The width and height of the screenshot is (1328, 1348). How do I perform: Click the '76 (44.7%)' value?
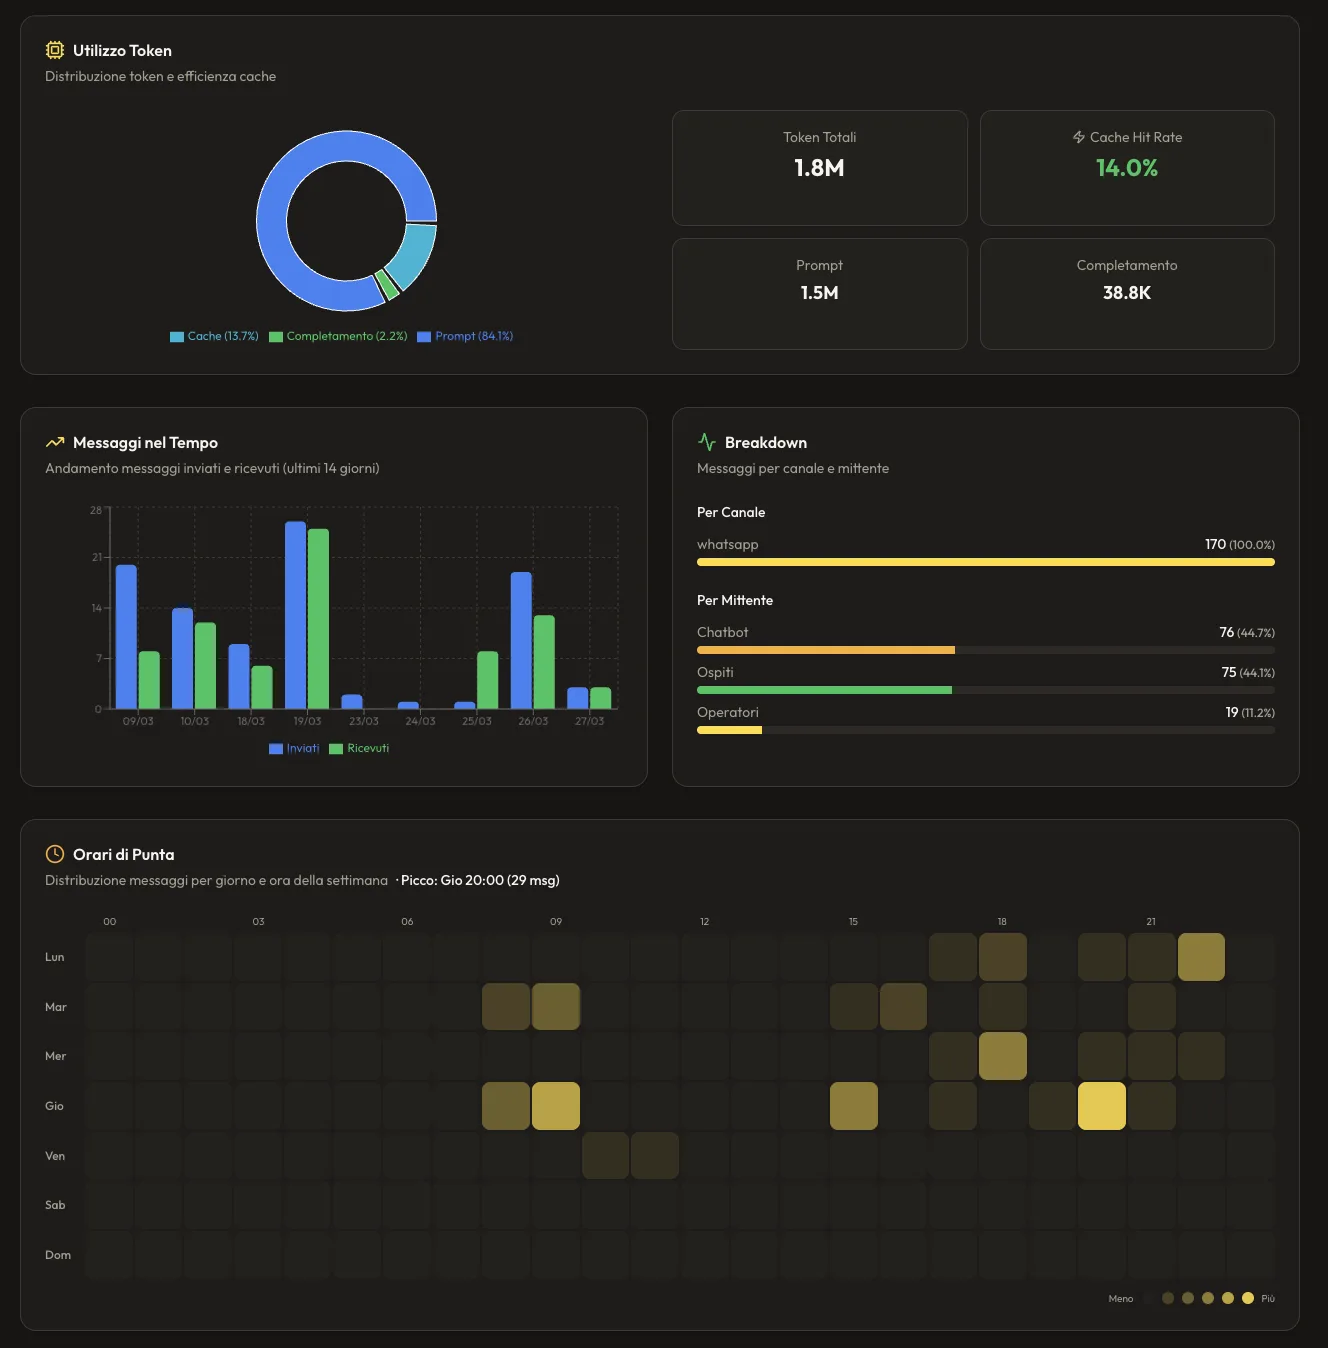(x=1247, y=632)
